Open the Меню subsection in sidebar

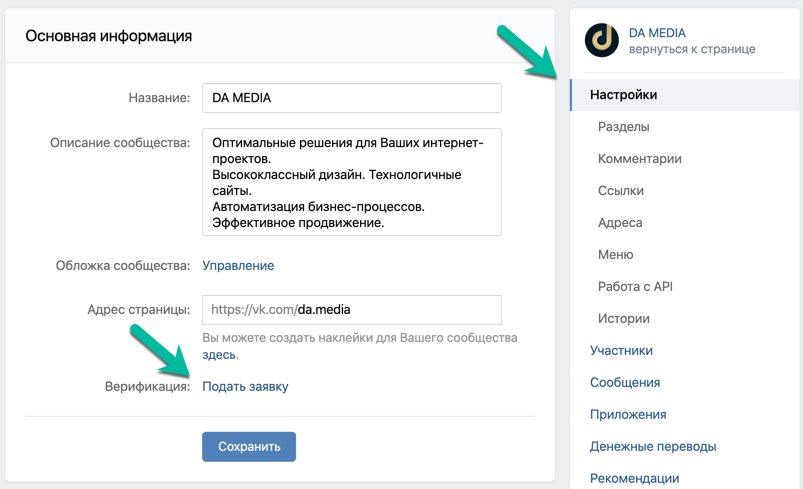coord(616,254)
